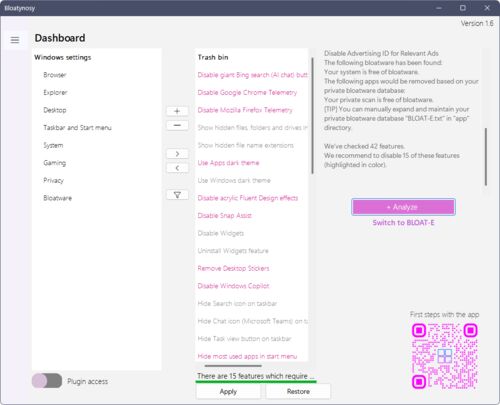500x405 pixels.
Task: Click the Restore button
Action: point(298,391)
